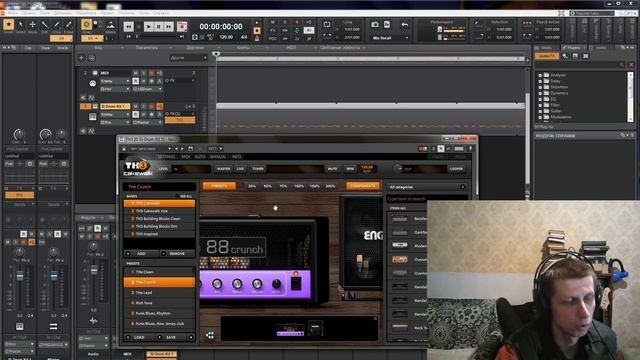The height and width of the screenshot is (360, 640).
Task: Select the Audio FX button in browser
Action: 547,56
